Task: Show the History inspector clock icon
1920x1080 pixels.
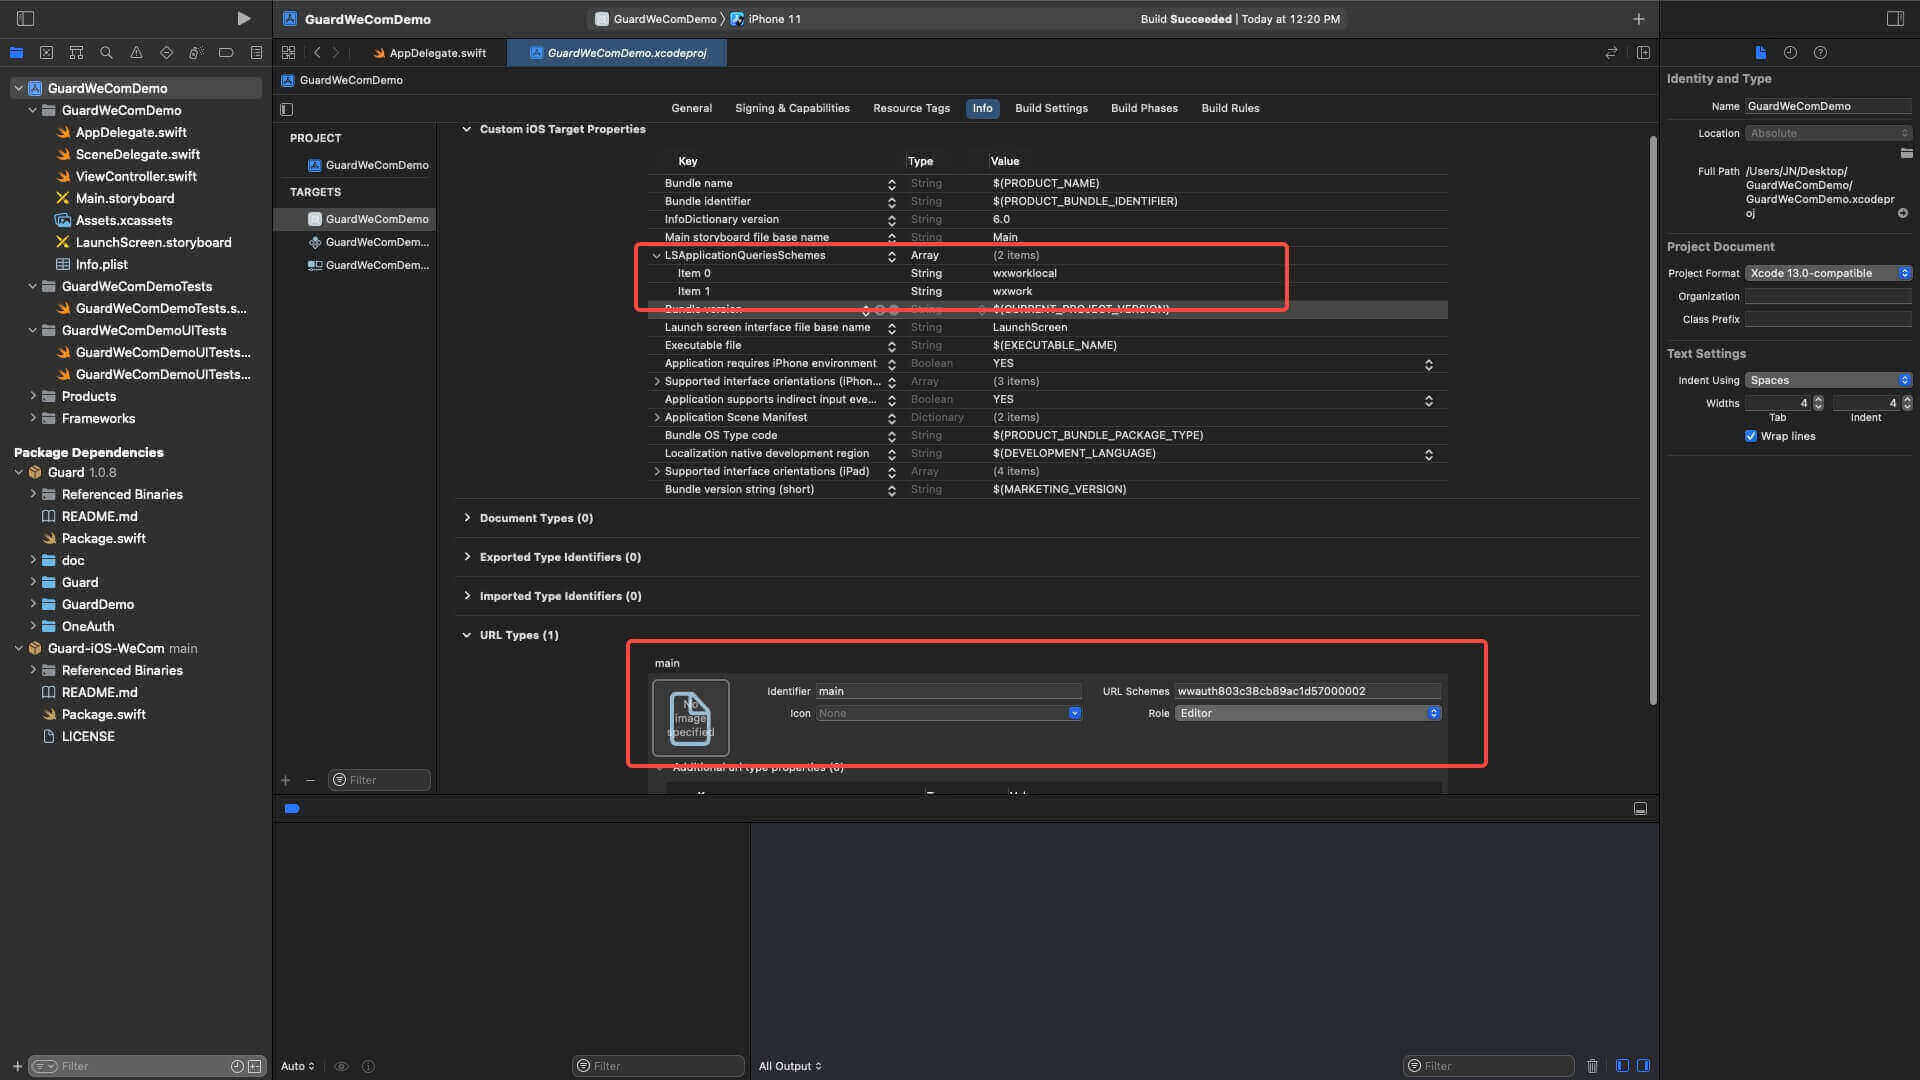Action: (1790, 53)
